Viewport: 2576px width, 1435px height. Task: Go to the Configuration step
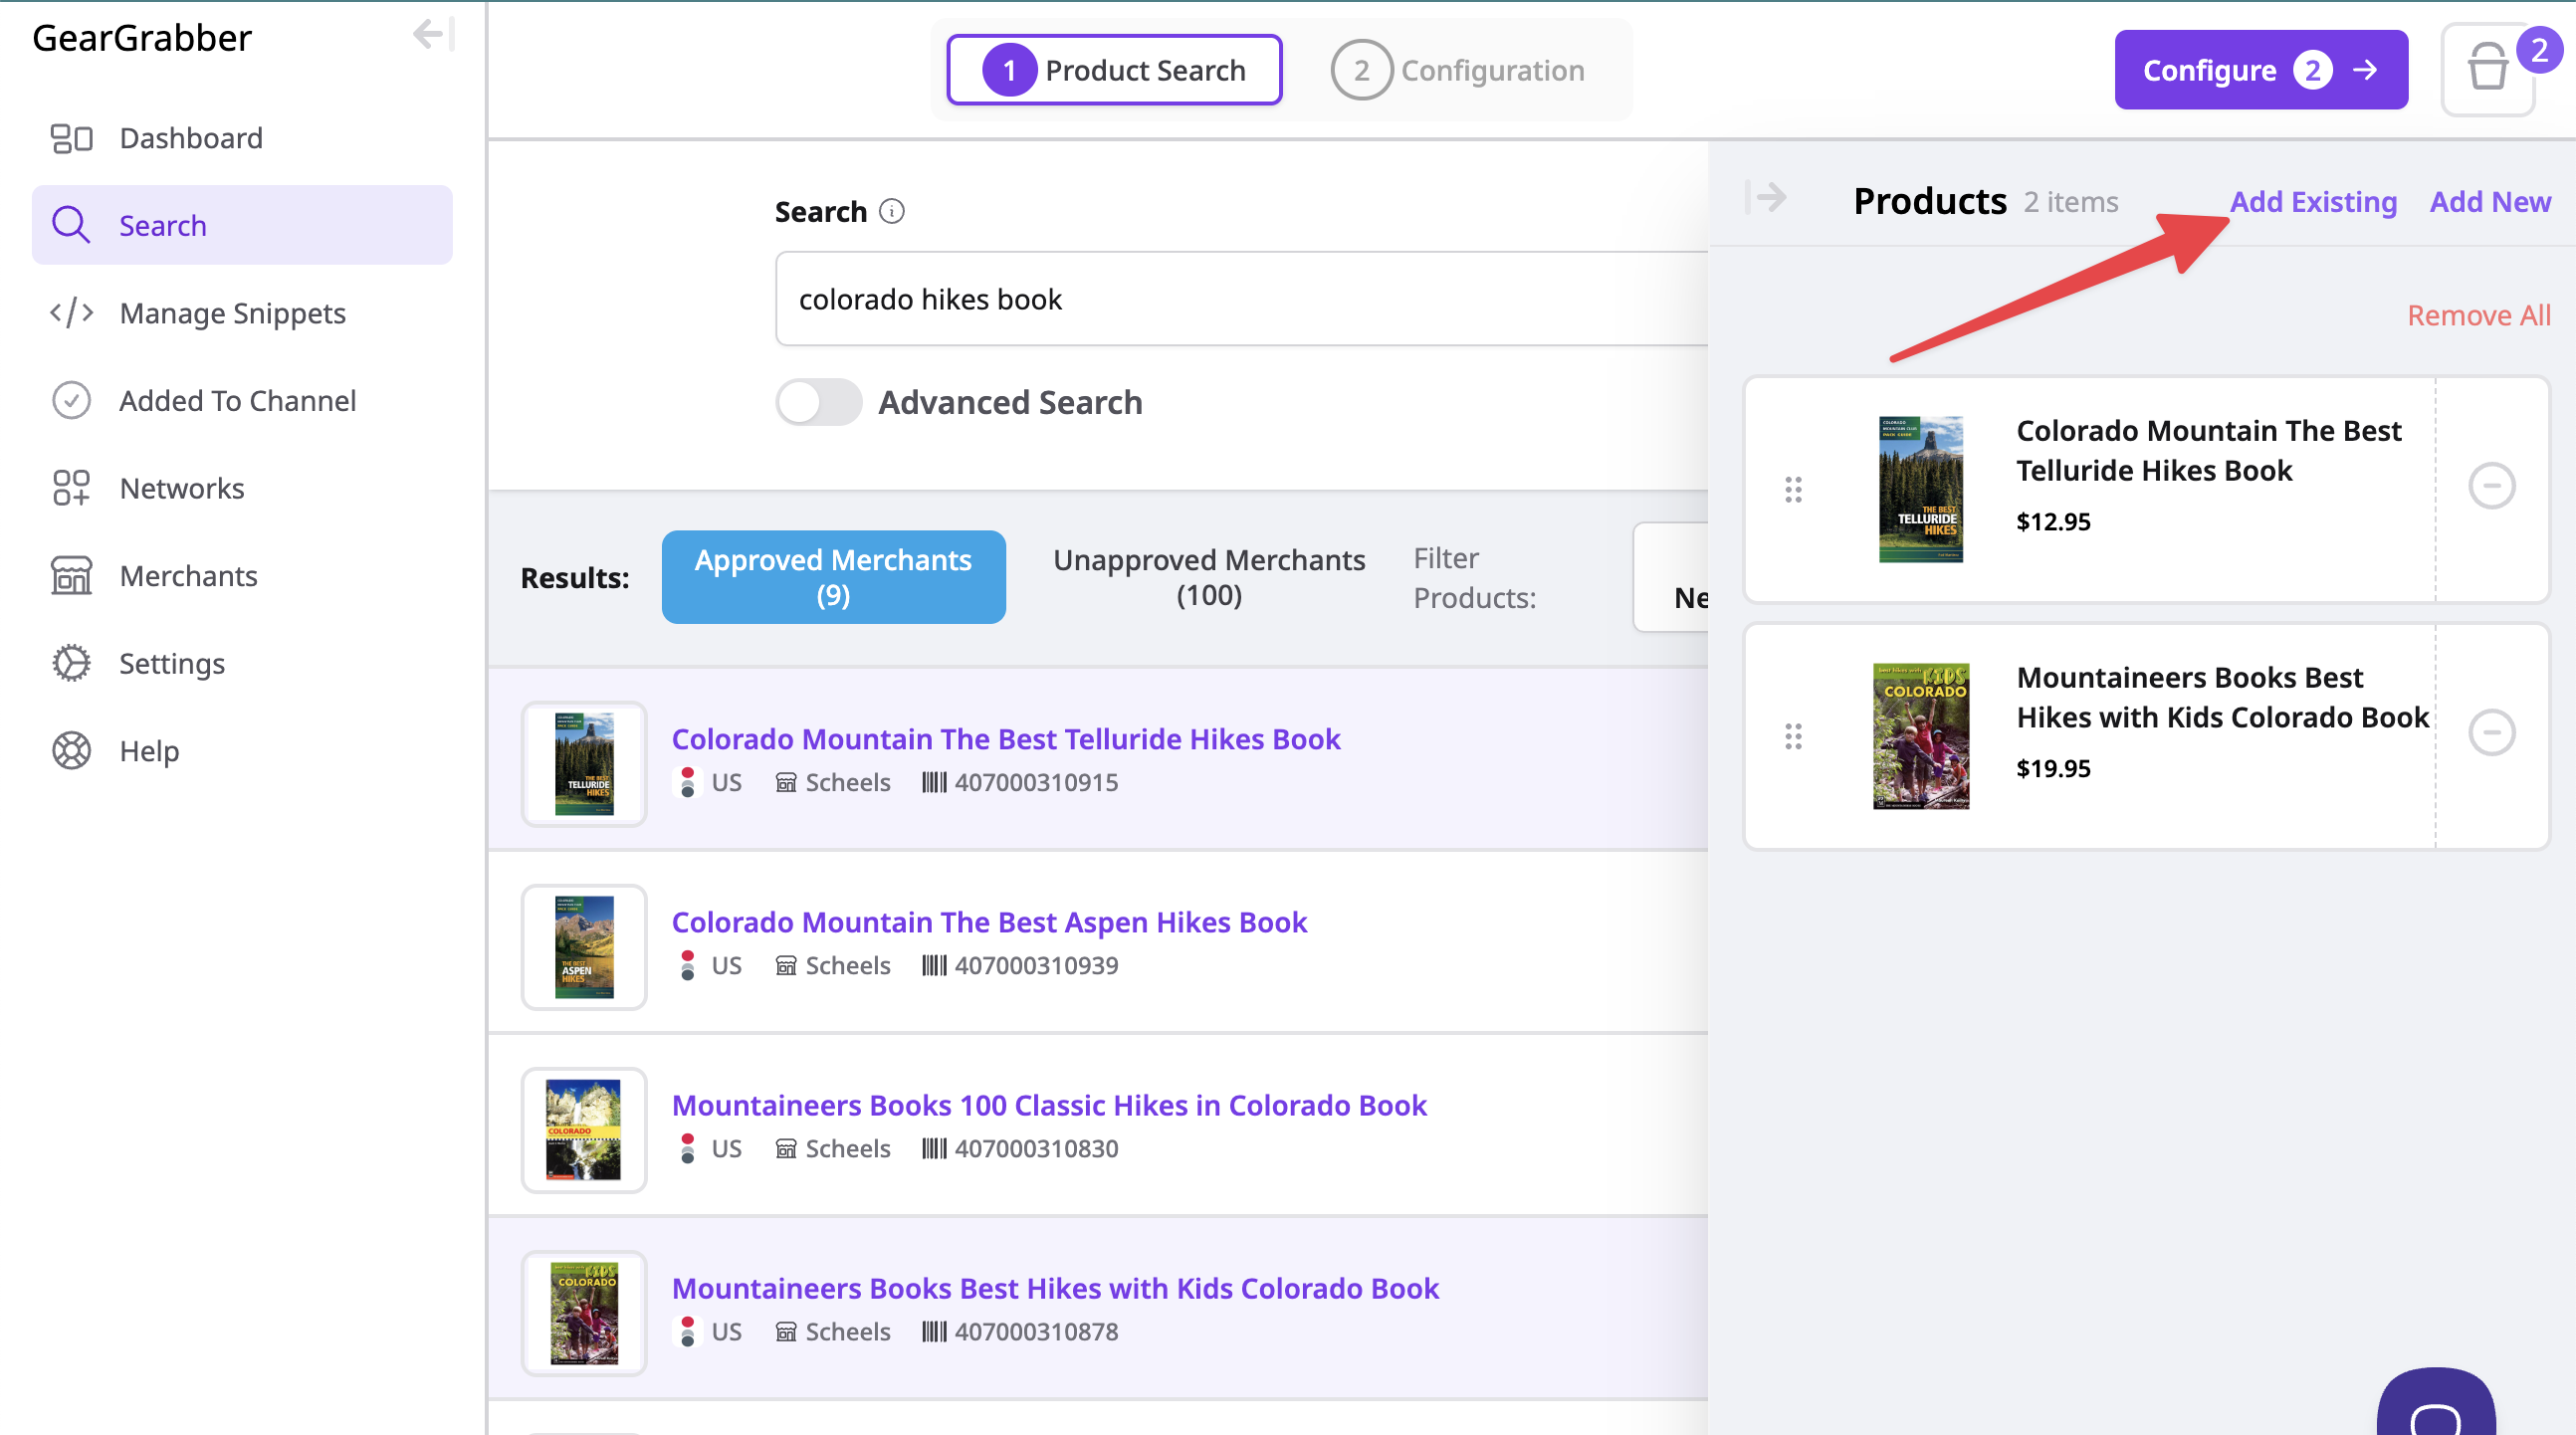point(1459,70)
